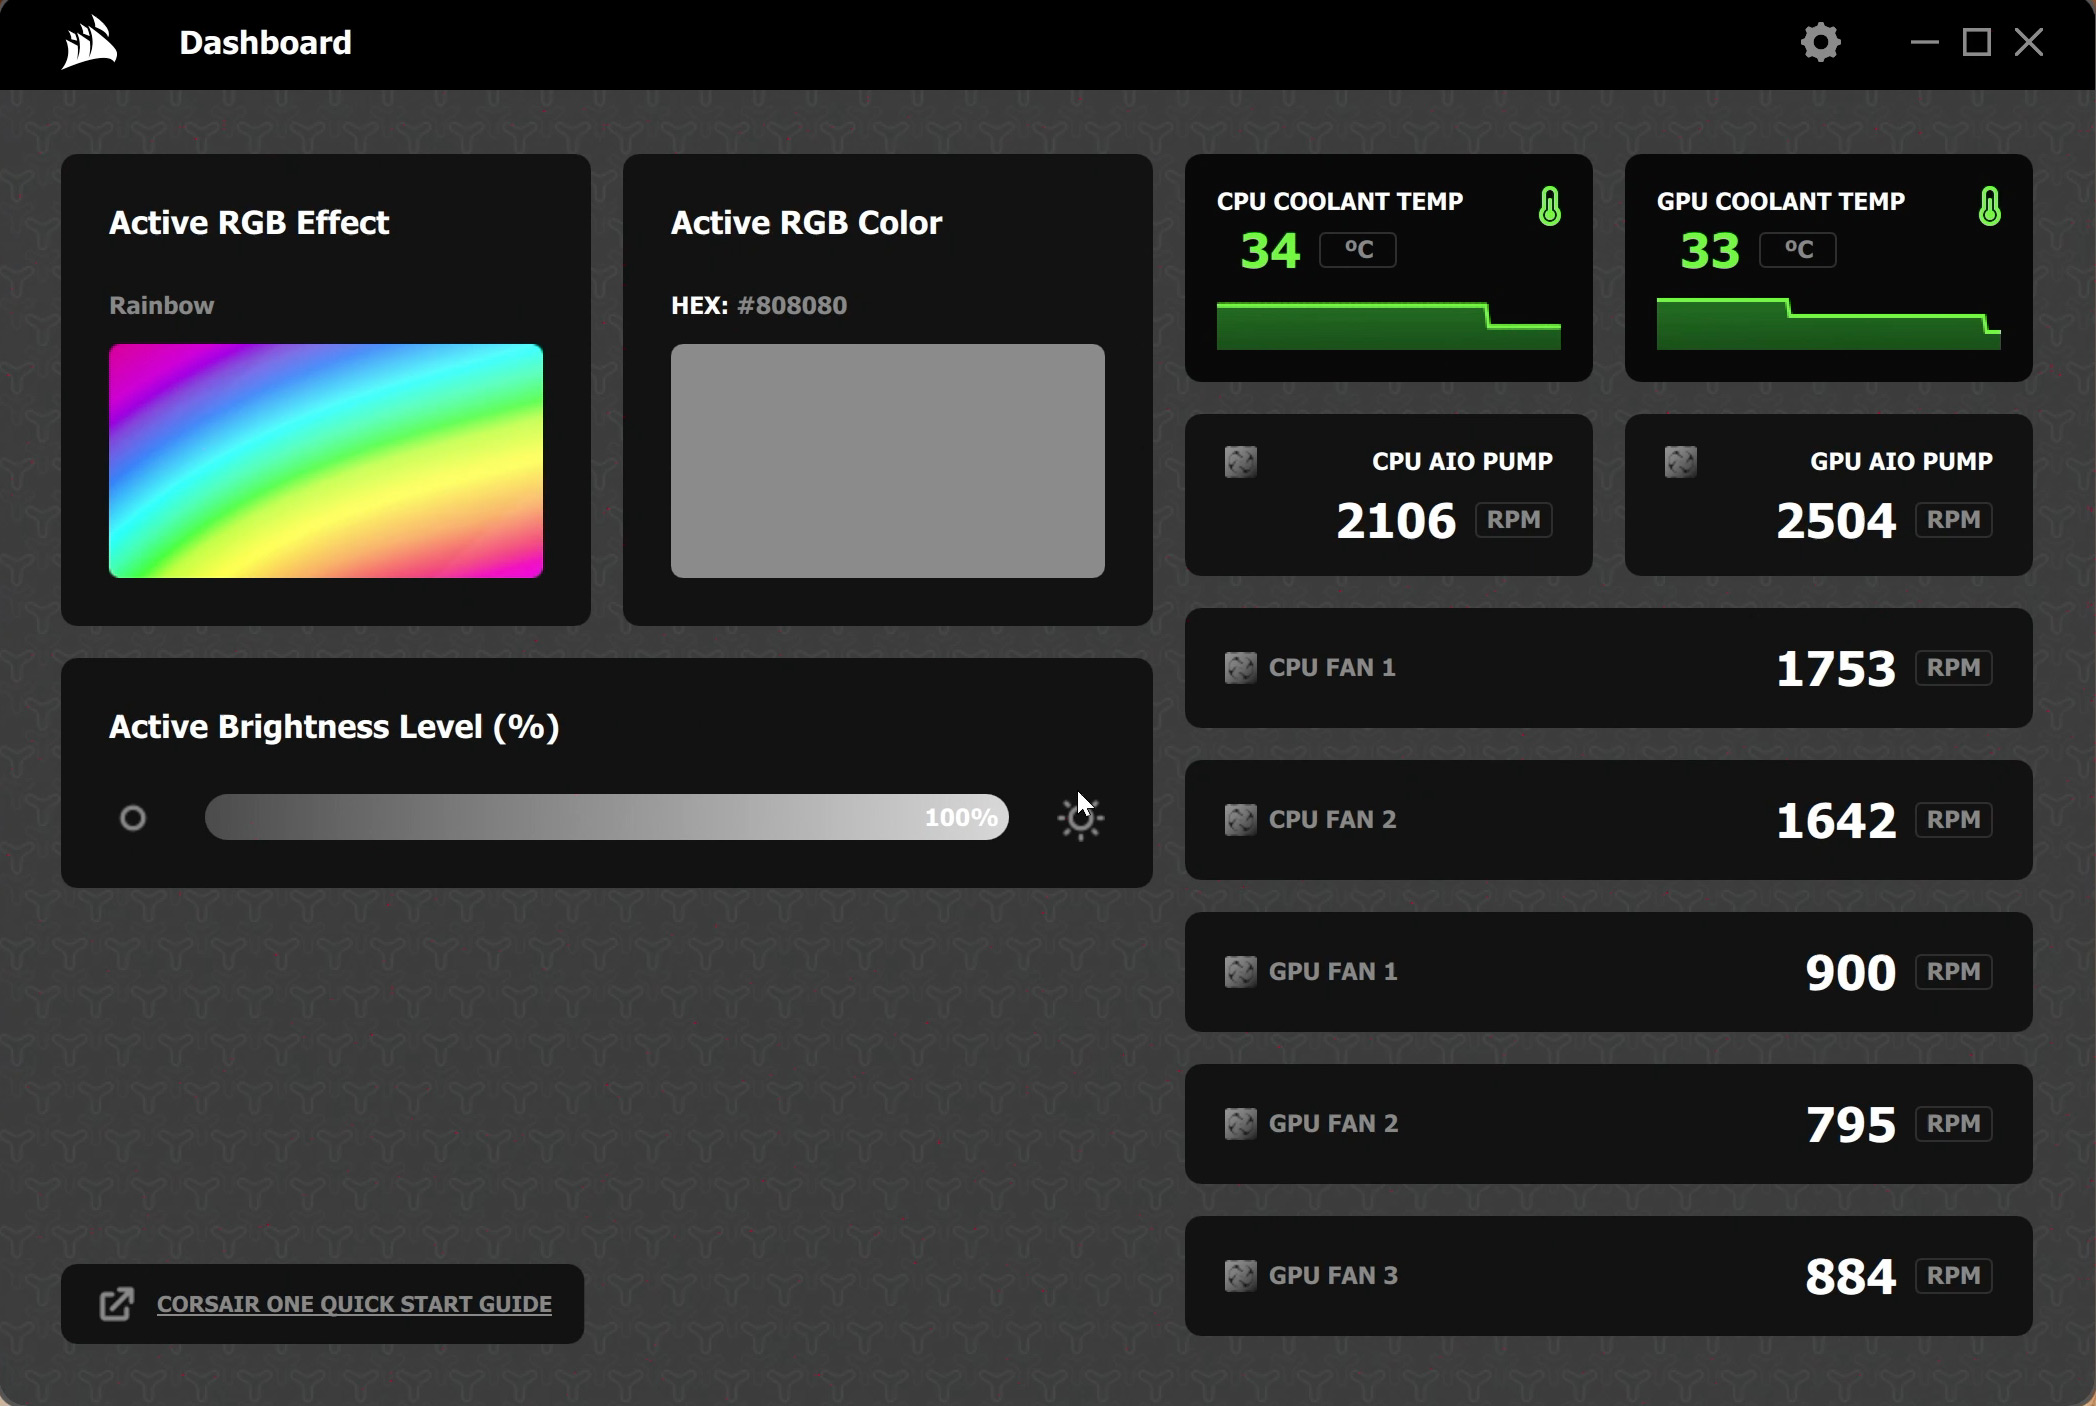Image resolution: width=2096 pixels, height=1406 pixels.
Task: Click the CPU AIO Pump fan icon
Action: coord(1240,462)
